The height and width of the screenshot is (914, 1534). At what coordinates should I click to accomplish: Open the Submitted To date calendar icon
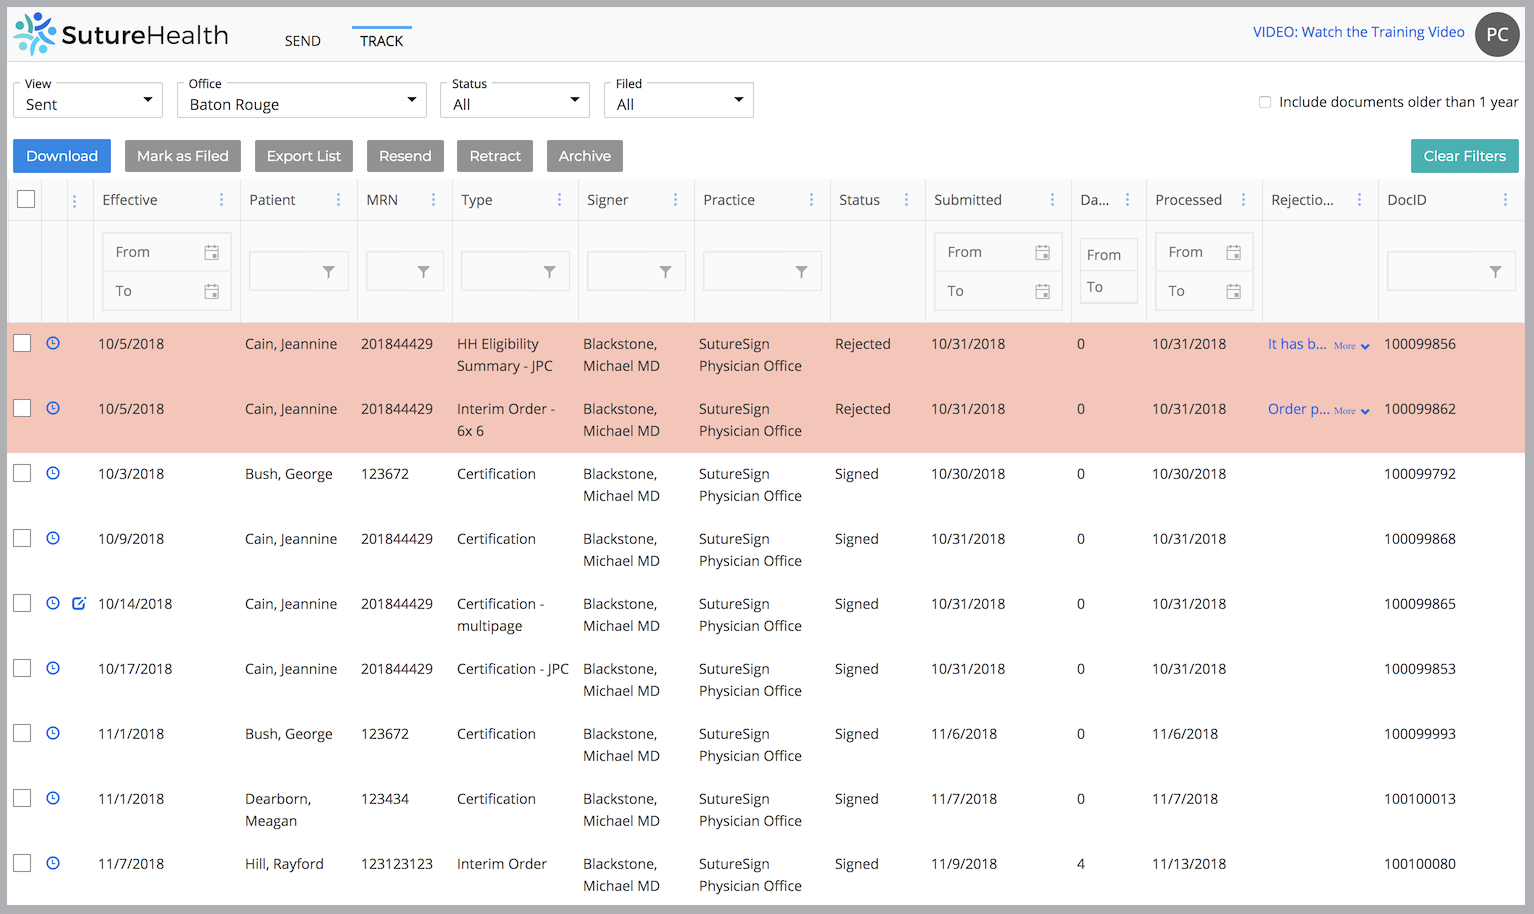(x=1042, y=291)
